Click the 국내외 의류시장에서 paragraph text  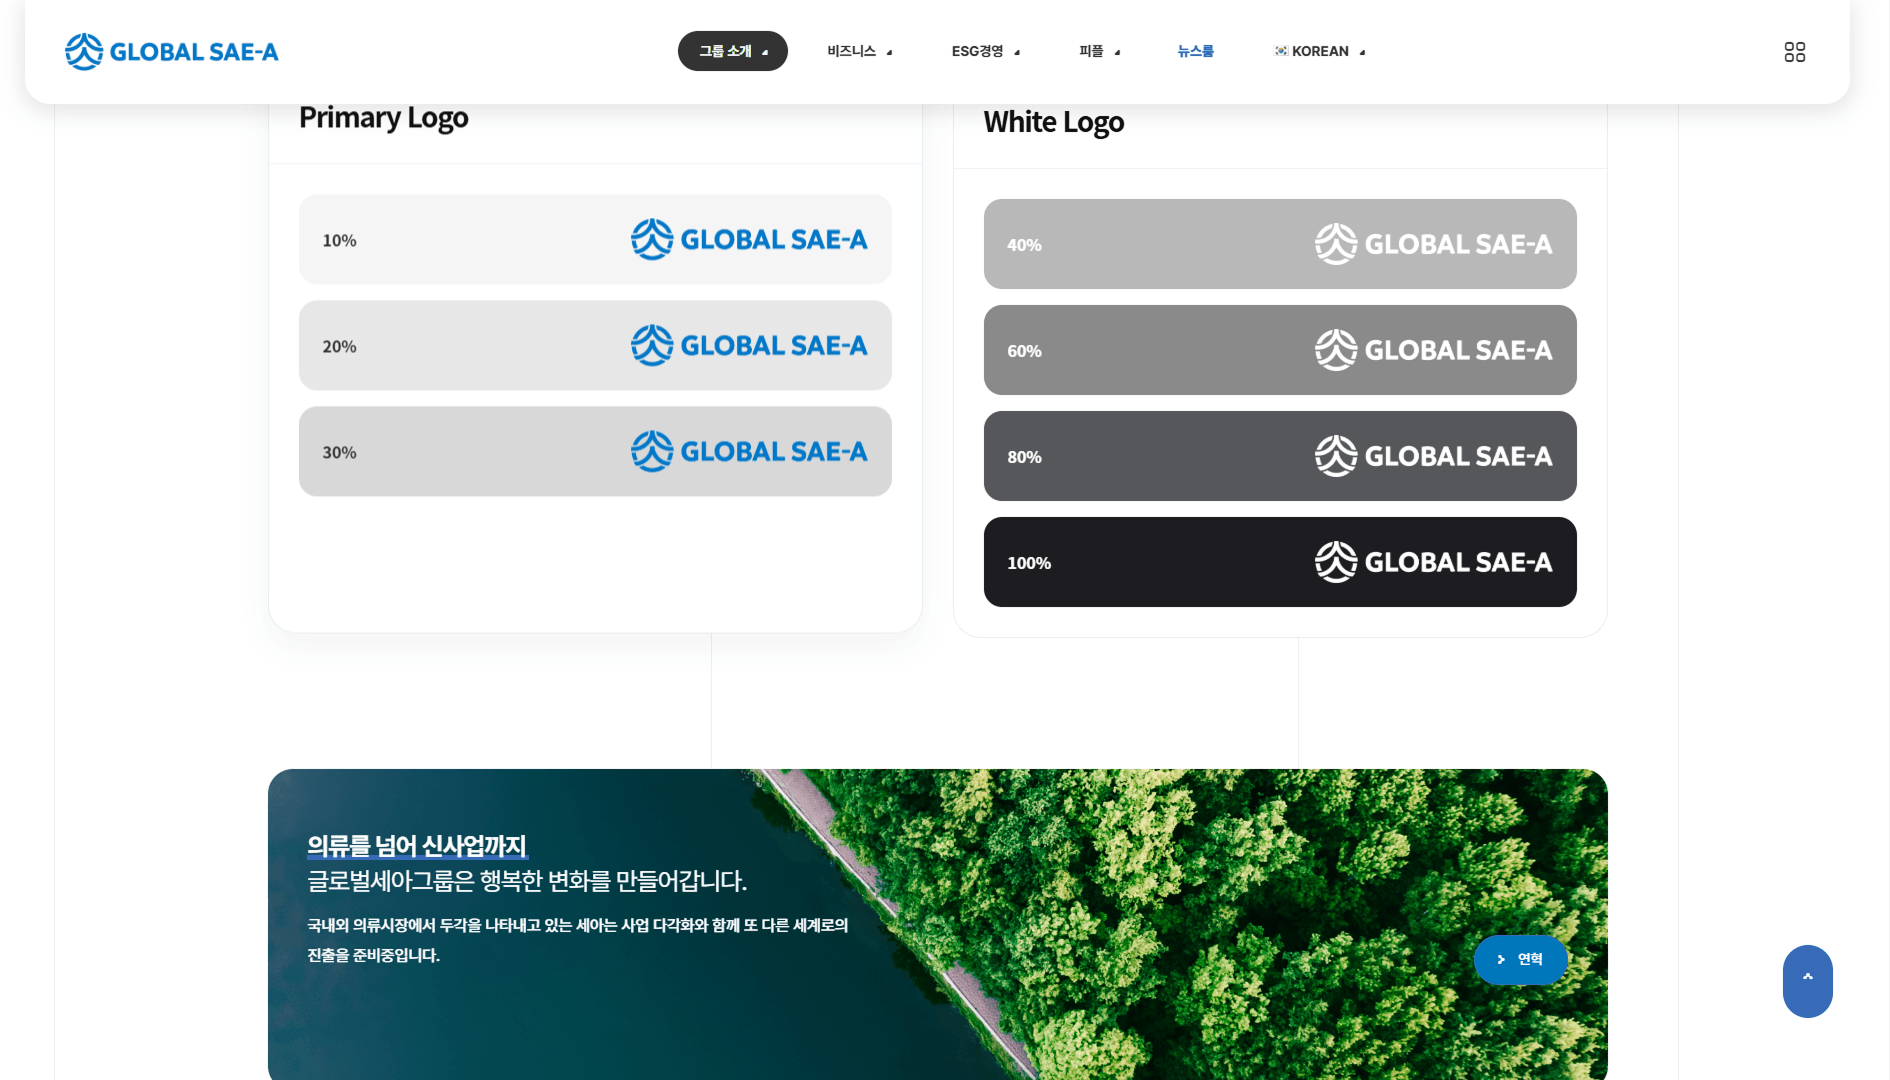pyautogui.click(x=577, y=940)
